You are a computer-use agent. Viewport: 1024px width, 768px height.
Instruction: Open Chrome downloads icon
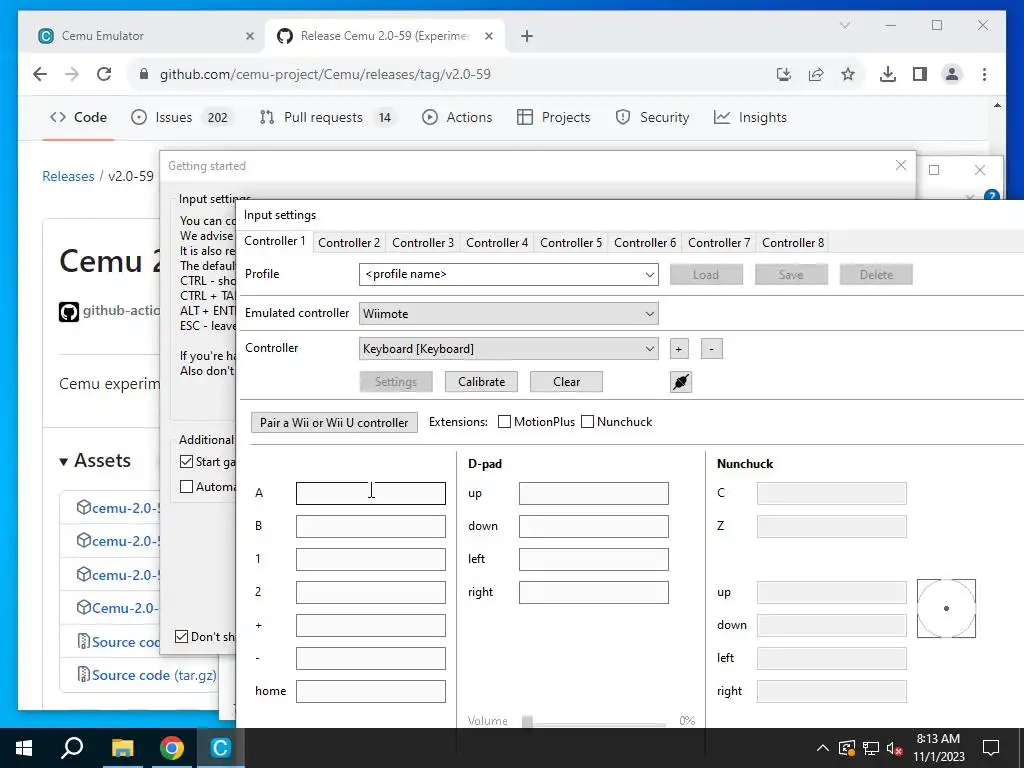[x=888, y=74]
